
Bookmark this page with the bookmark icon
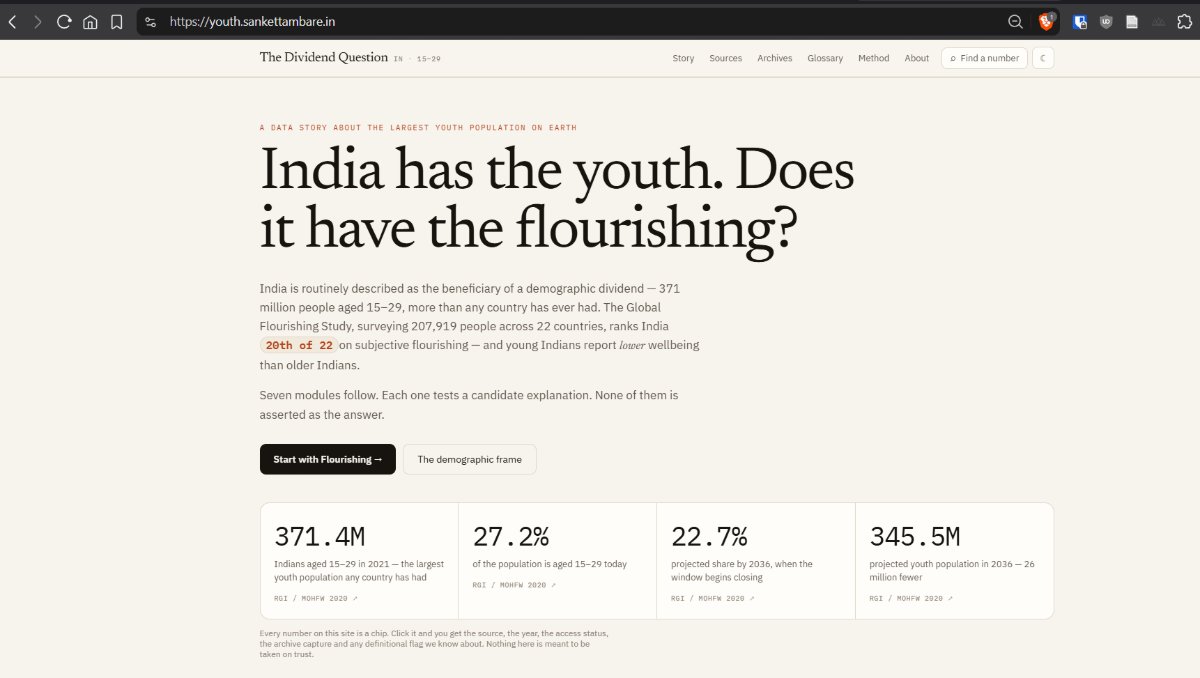(117, 21)
